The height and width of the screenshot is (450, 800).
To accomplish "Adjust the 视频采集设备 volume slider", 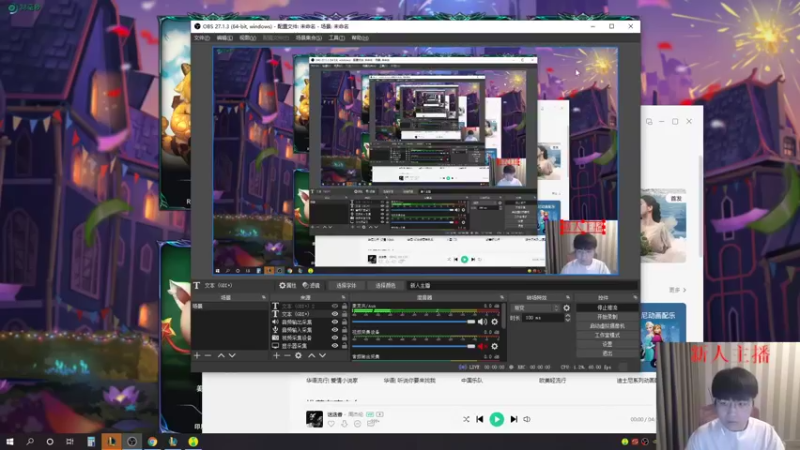I will point(413,346).
